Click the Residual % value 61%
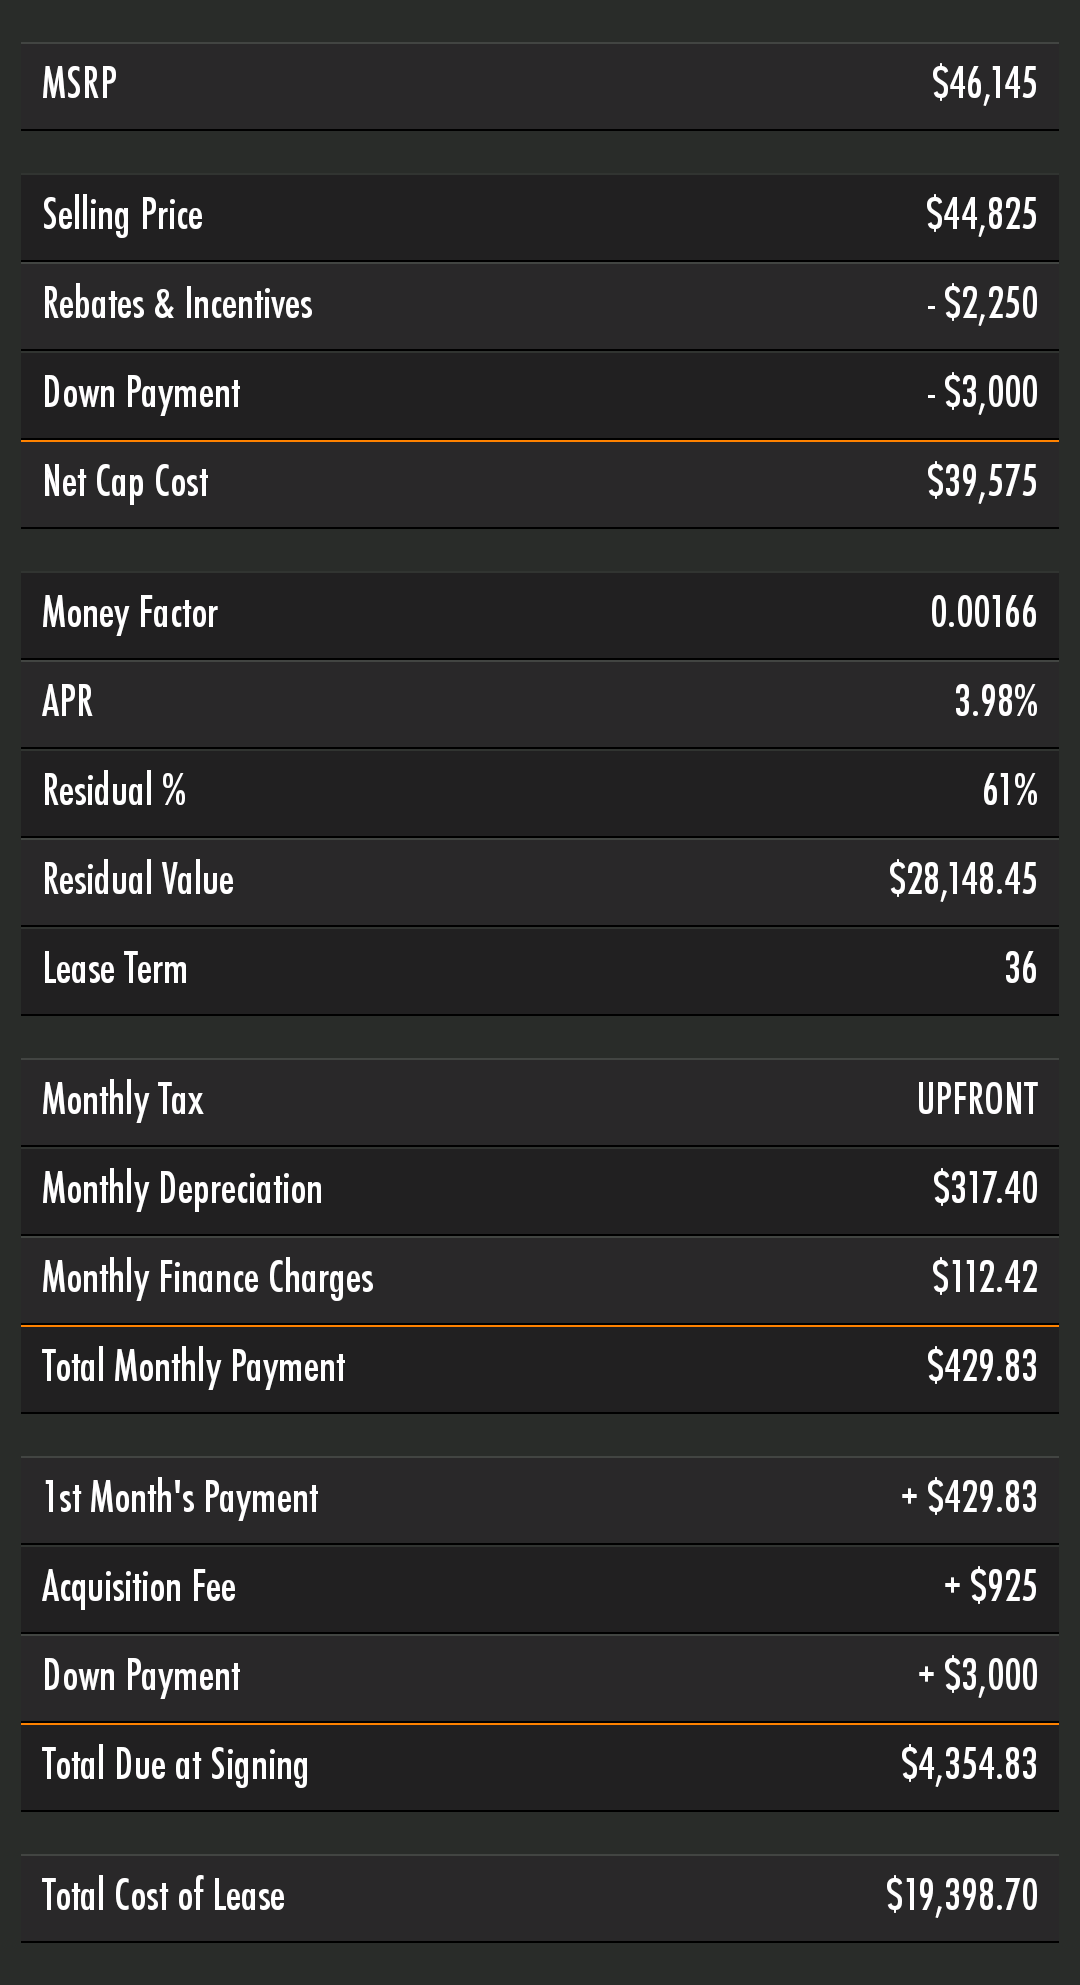This screenshot has height=1985, width=1080. (x=1009, y=791)
